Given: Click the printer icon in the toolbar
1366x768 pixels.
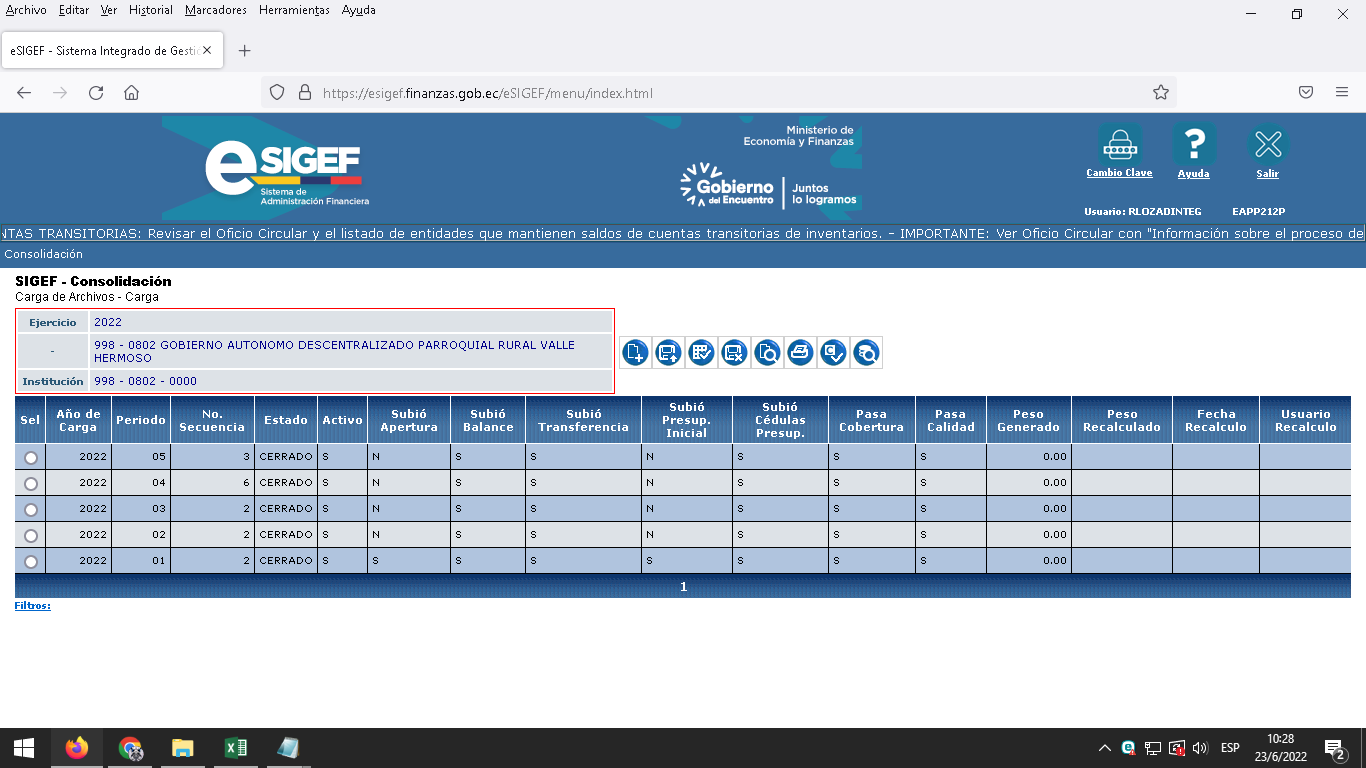Looking at the screenshot, I should tap(800, 352).
